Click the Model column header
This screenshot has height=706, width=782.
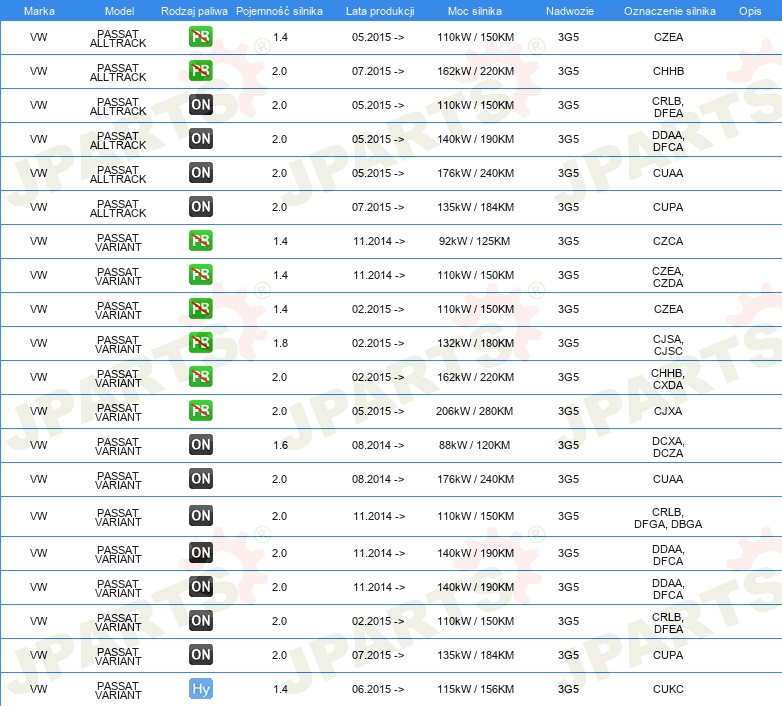pyautogui.click(x=119, y=11)
